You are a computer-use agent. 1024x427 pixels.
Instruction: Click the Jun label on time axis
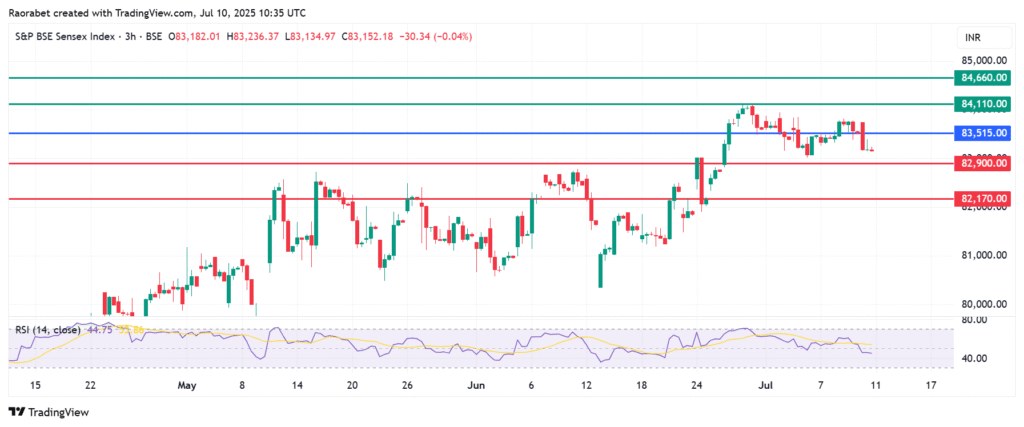coord(477,384)
